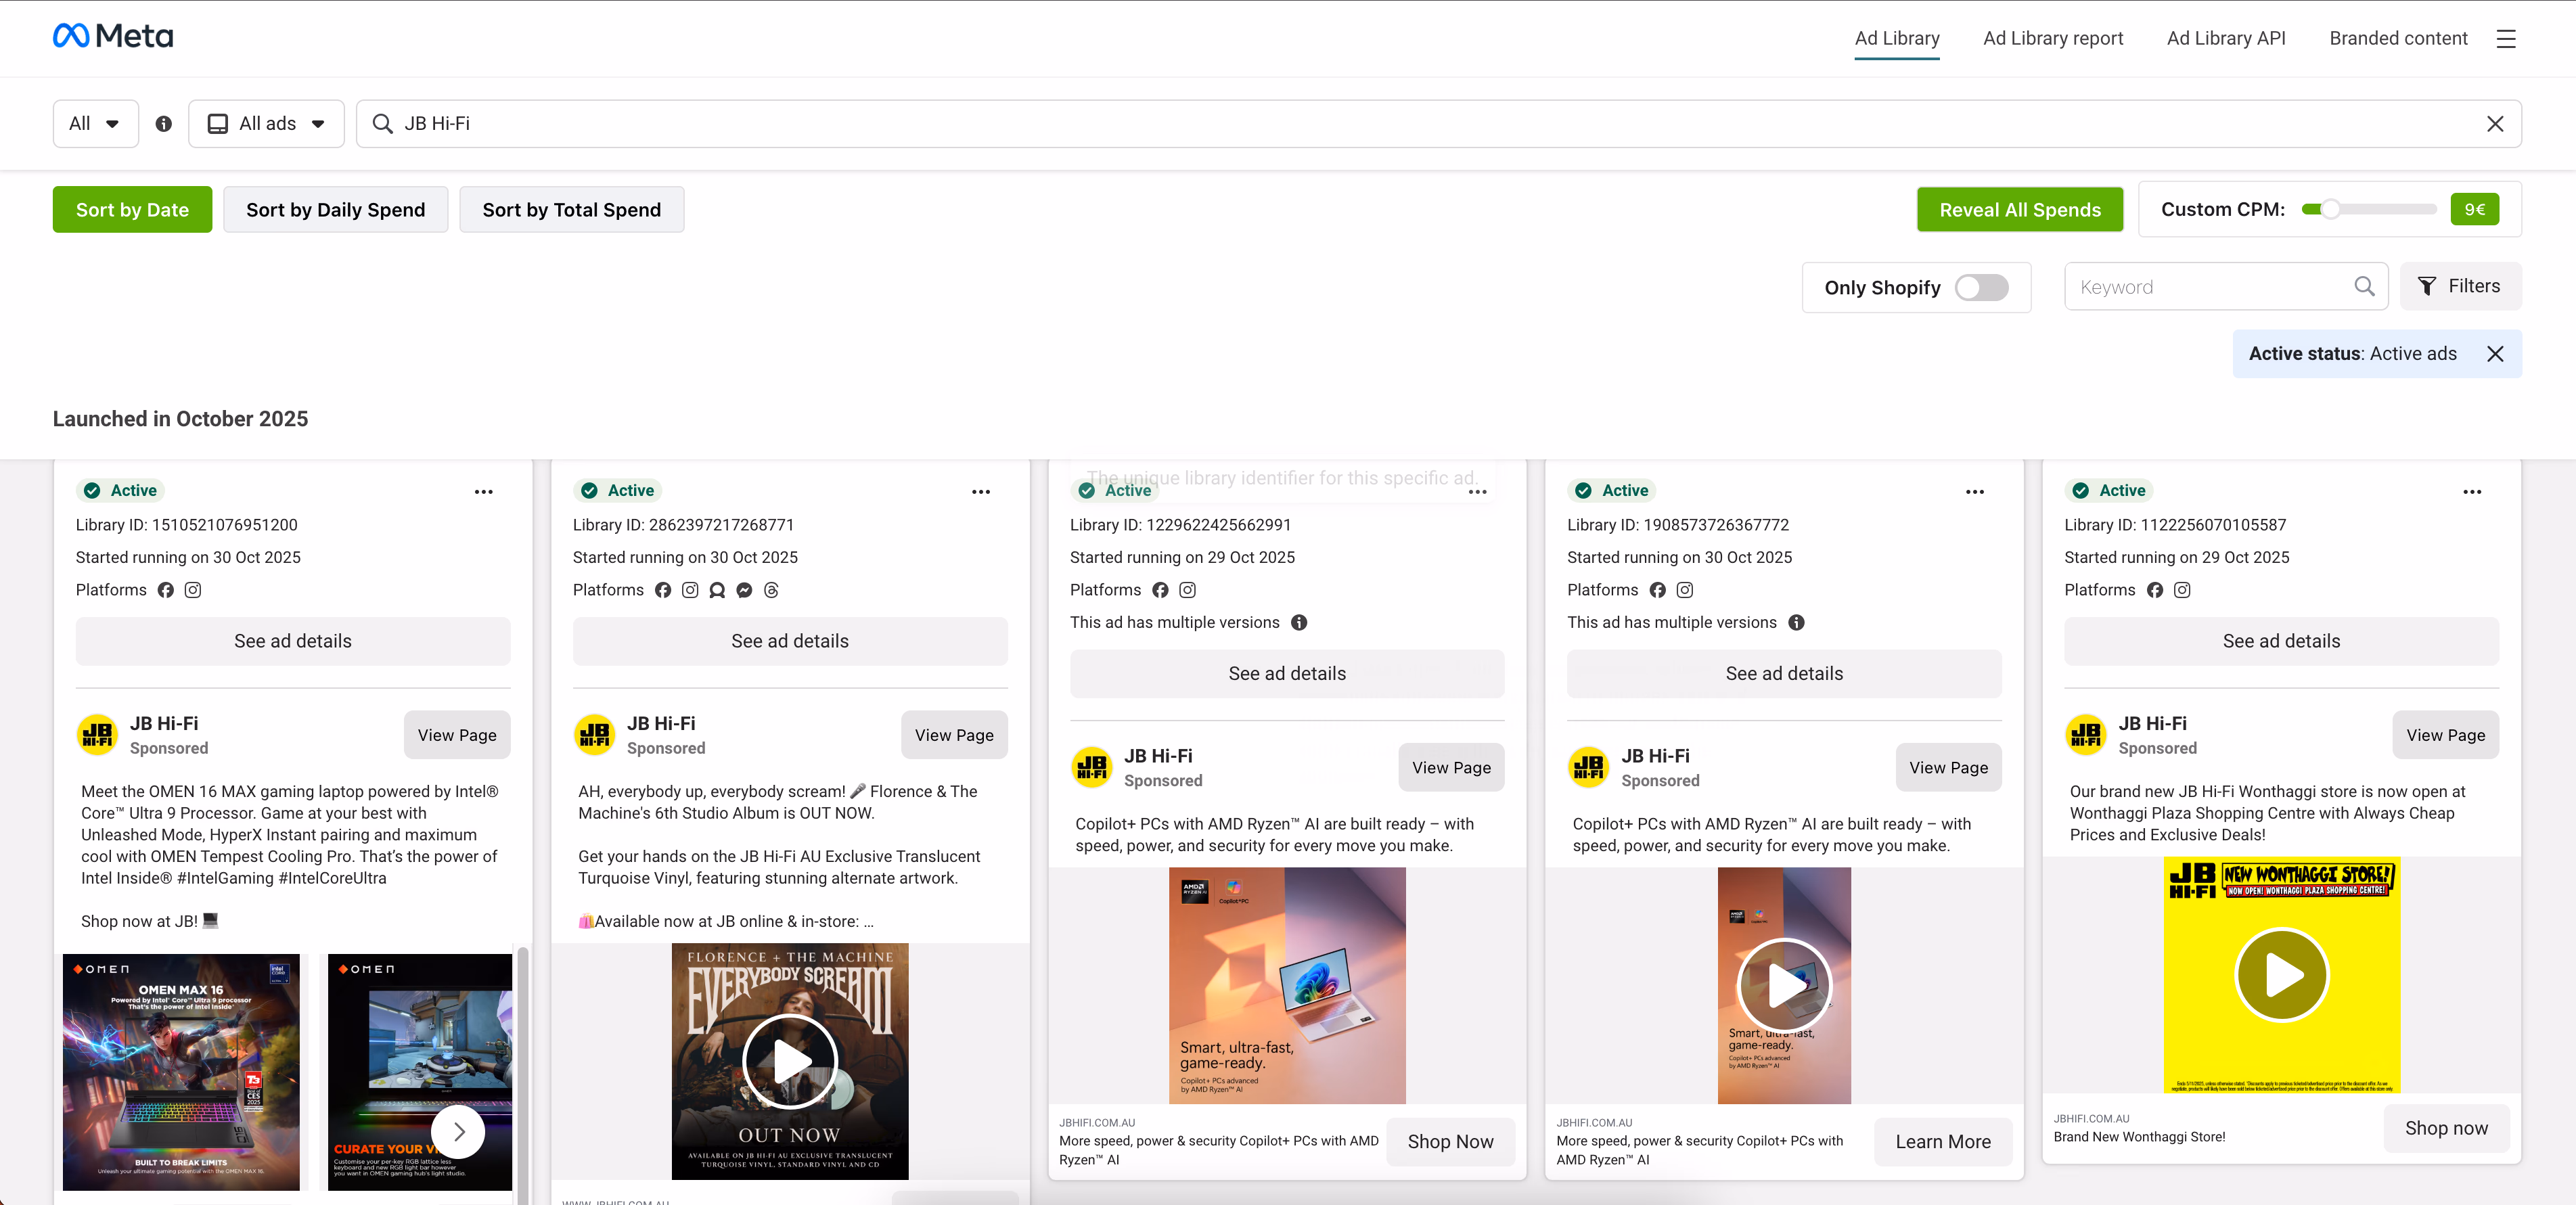Open the All ads category dropdown
2576x1205 pixels.
(x=266, y=124)
